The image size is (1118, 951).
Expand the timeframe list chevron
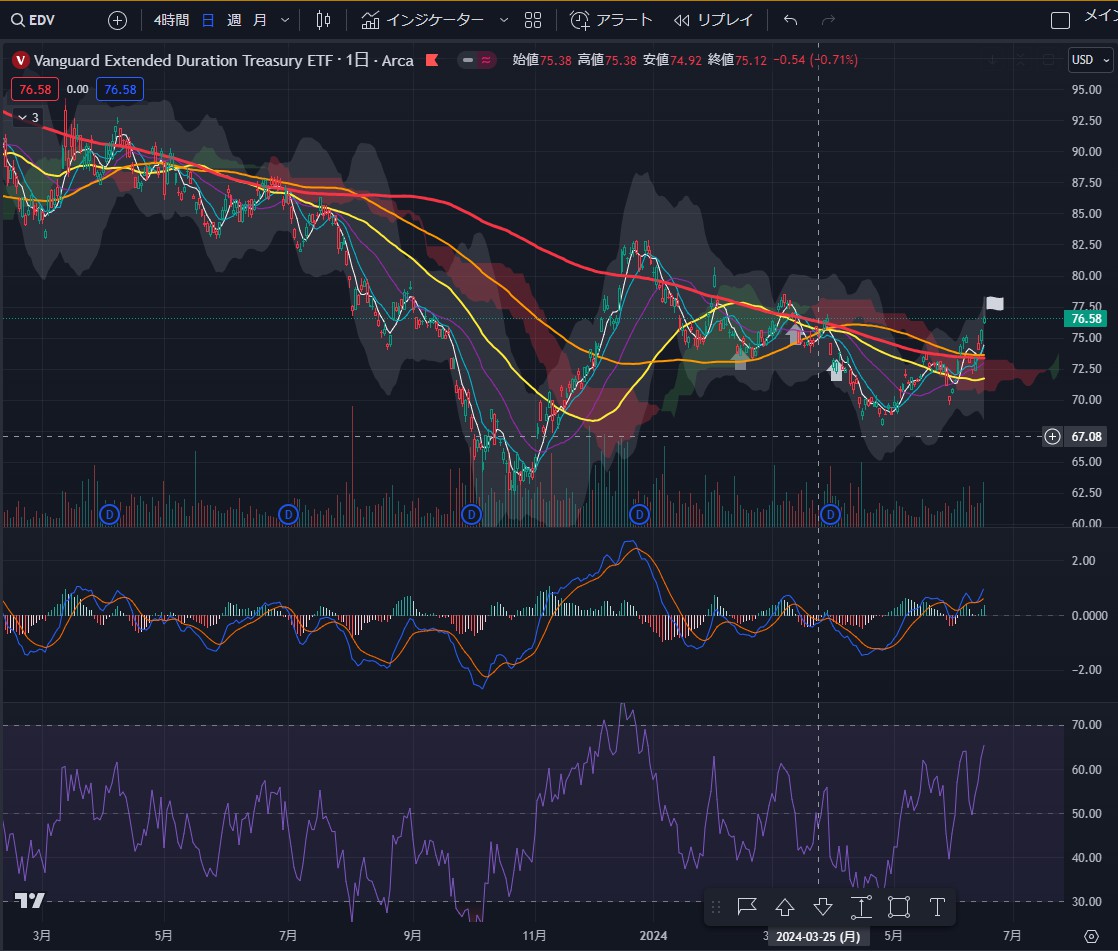coord(285,20)
